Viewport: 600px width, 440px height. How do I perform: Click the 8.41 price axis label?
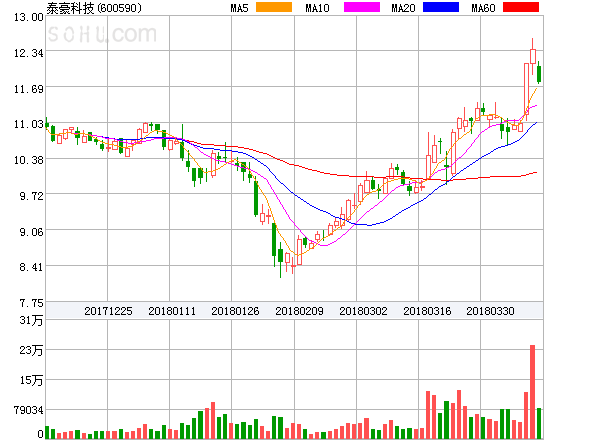click(x=31, y=267)
